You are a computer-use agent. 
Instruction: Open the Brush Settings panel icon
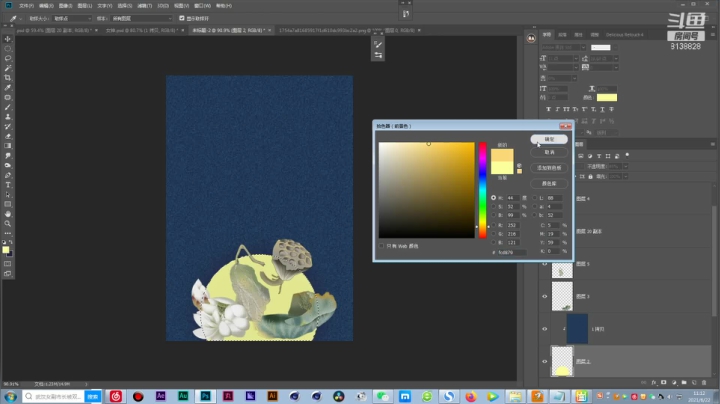pos(378,45)
